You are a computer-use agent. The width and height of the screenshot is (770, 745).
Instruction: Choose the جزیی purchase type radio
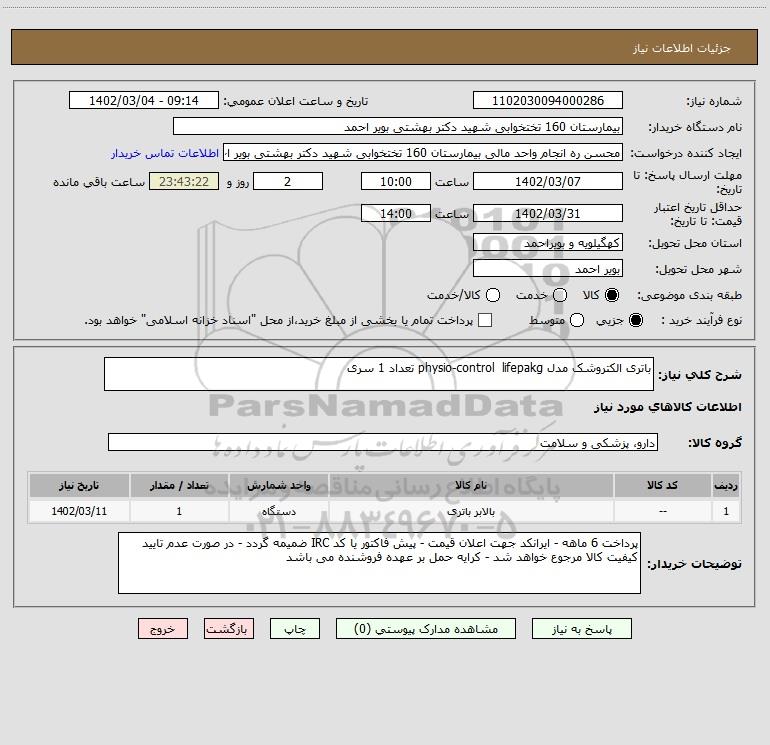pyautogui.click(x=635, y=320)
